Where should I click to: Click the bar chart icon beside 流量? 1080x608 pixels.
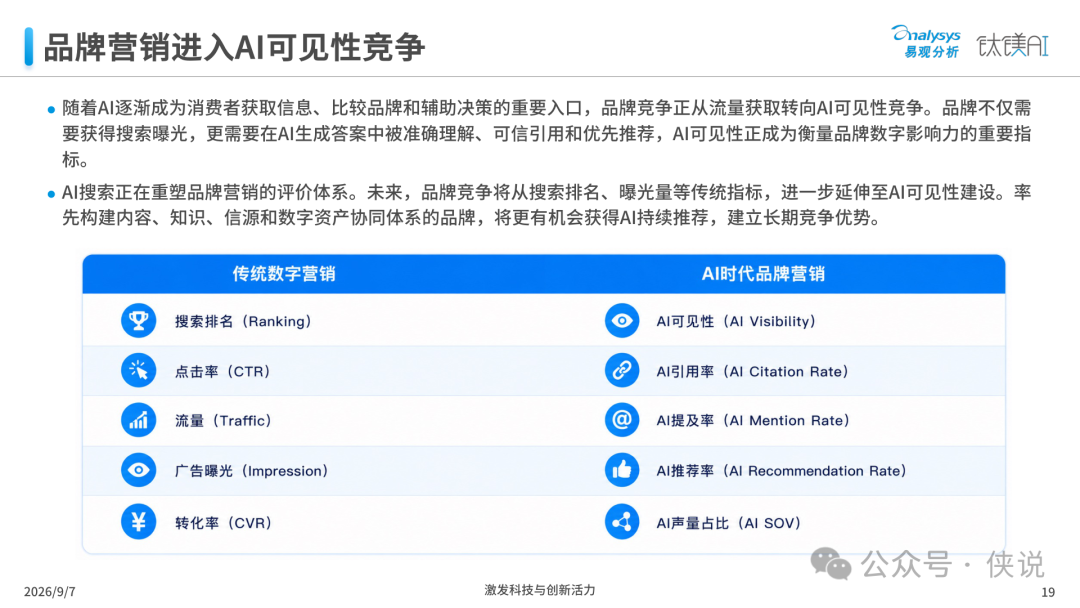tap(138, 420)
